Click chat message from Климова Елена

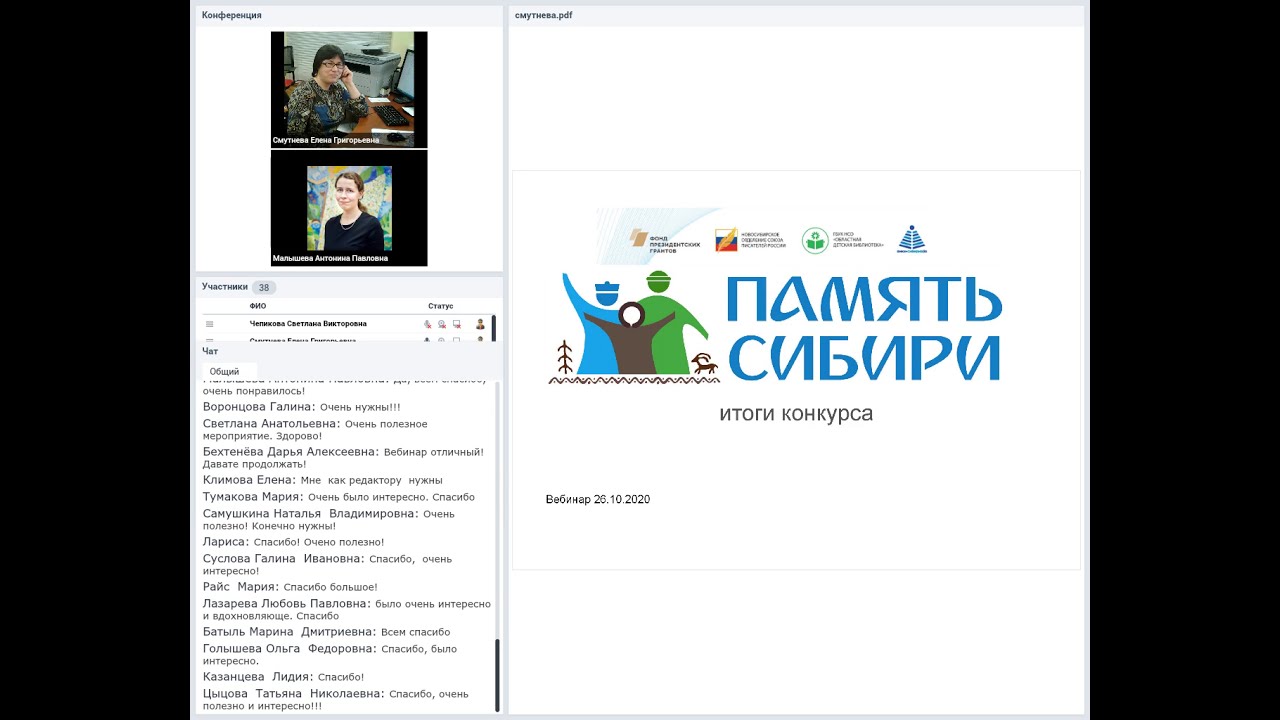(x=323, y=480)
